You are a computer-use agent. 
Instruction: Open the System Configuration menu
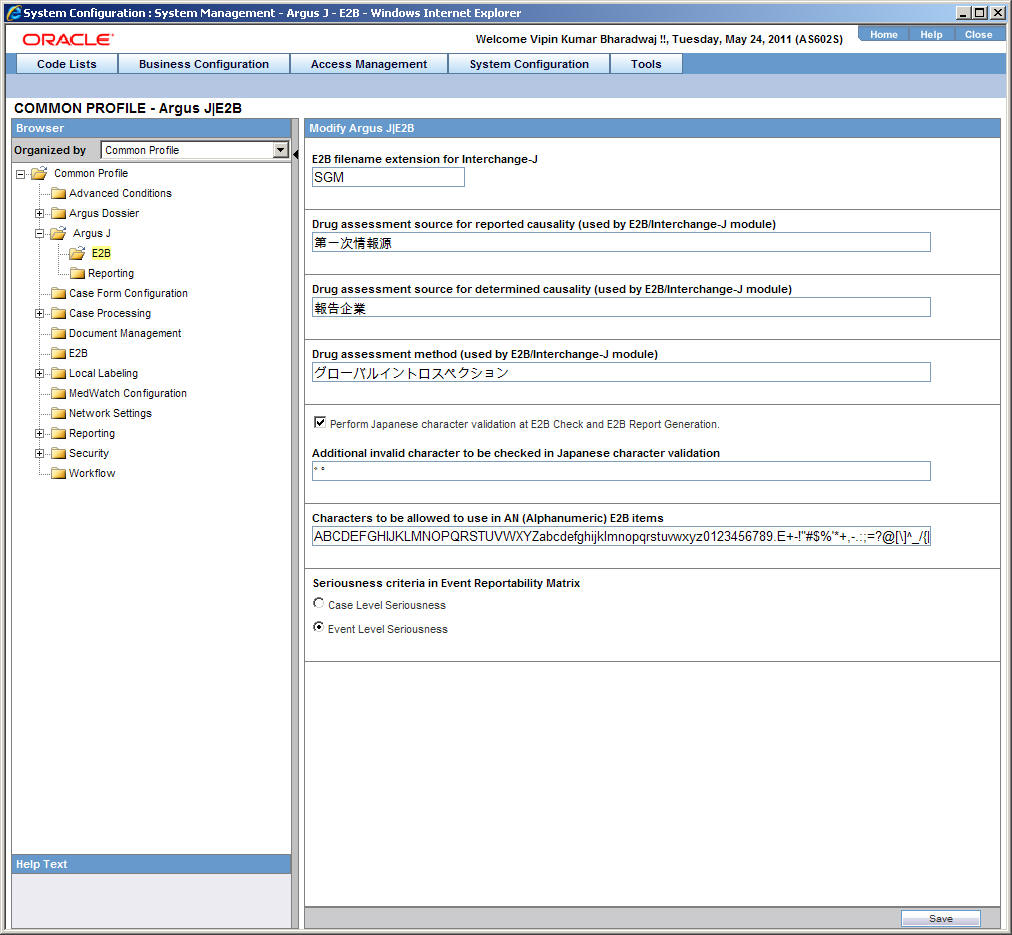point(529,64)
